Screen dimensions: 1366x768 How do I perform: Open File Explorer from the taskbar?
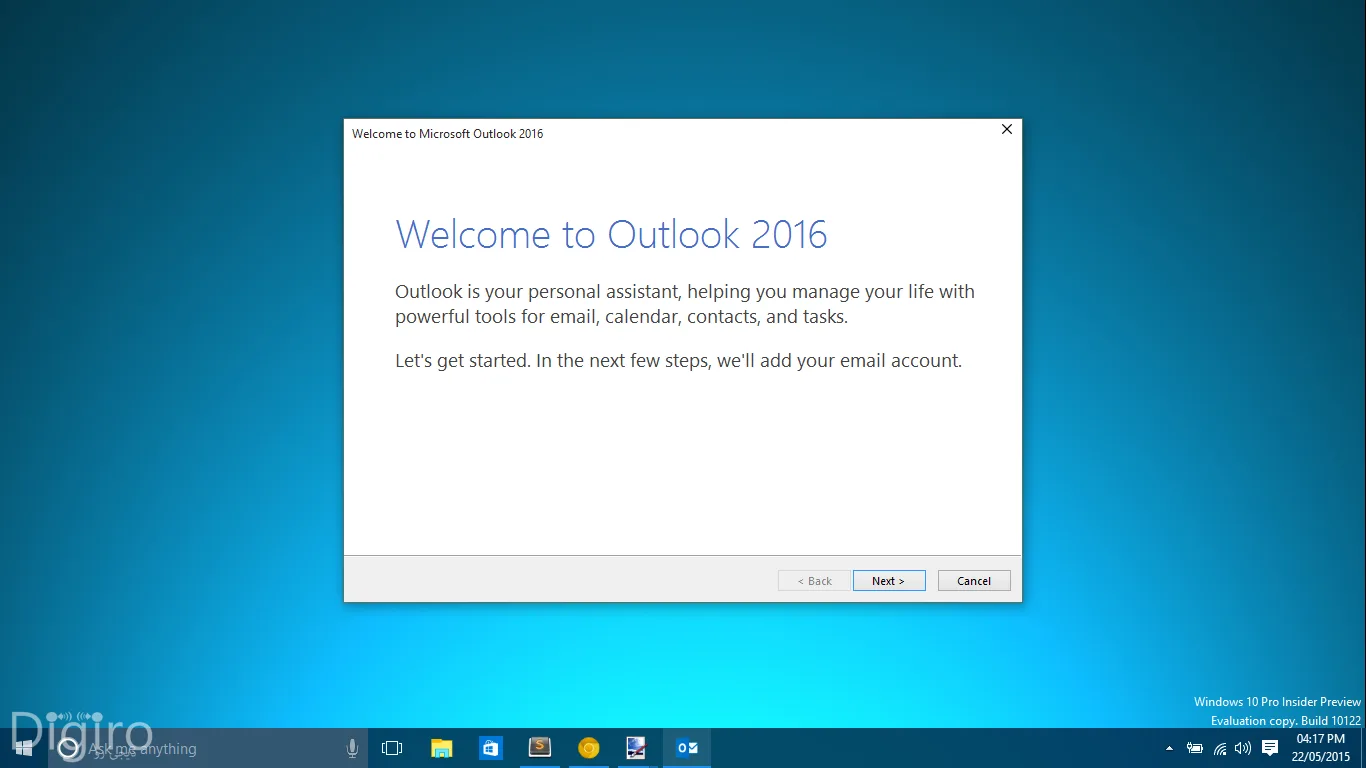click(x=441, y=748)
